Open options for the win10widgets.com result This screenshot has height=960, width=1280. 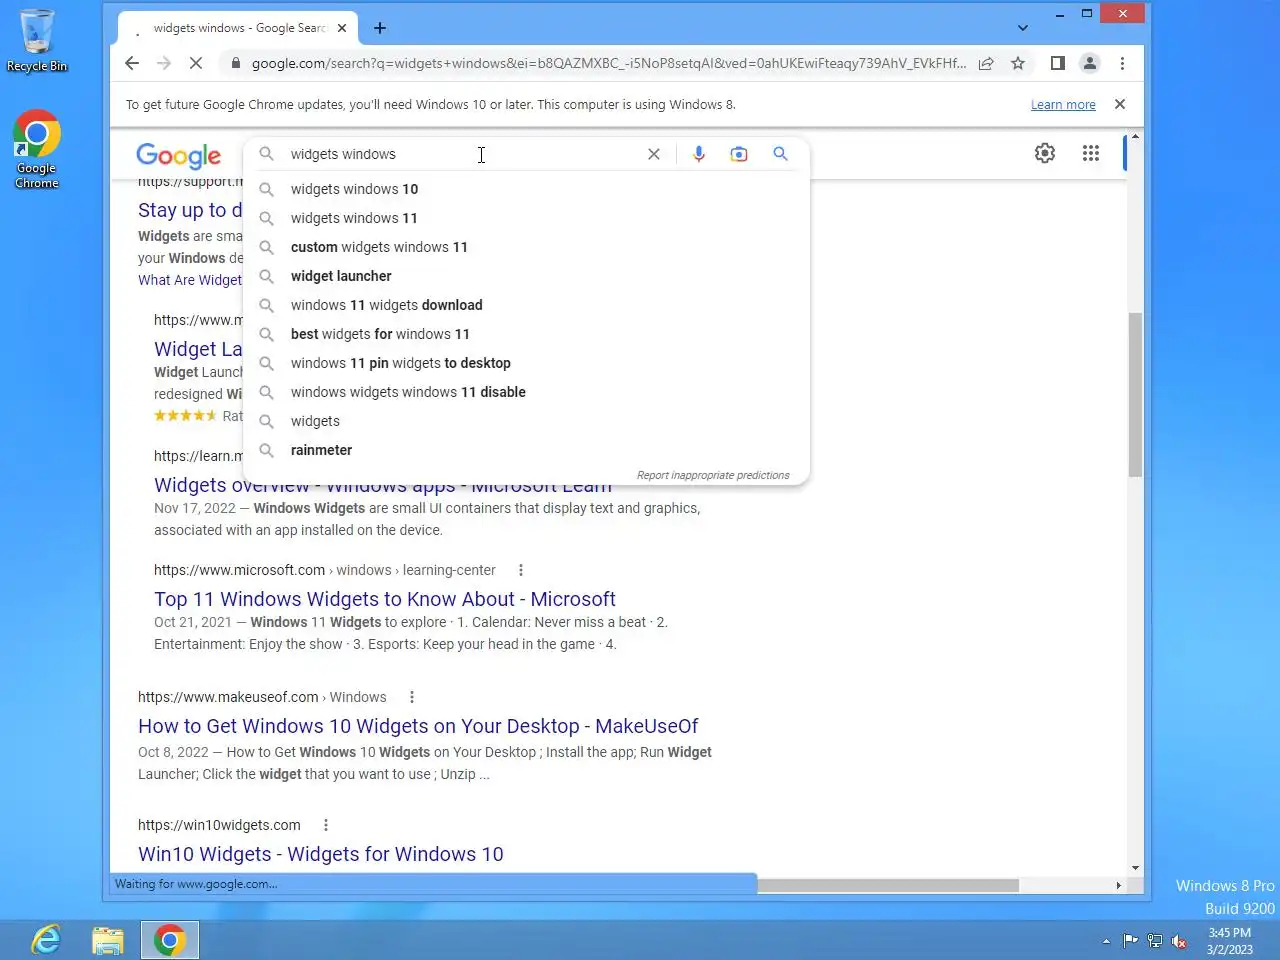point(325,825)
